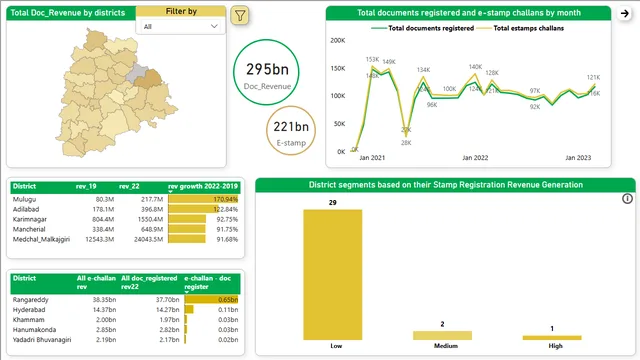The height and width of the screenshot is (360, 640).
Task: Toggle Total estamps challans legend entry
Action: (520, 28)
